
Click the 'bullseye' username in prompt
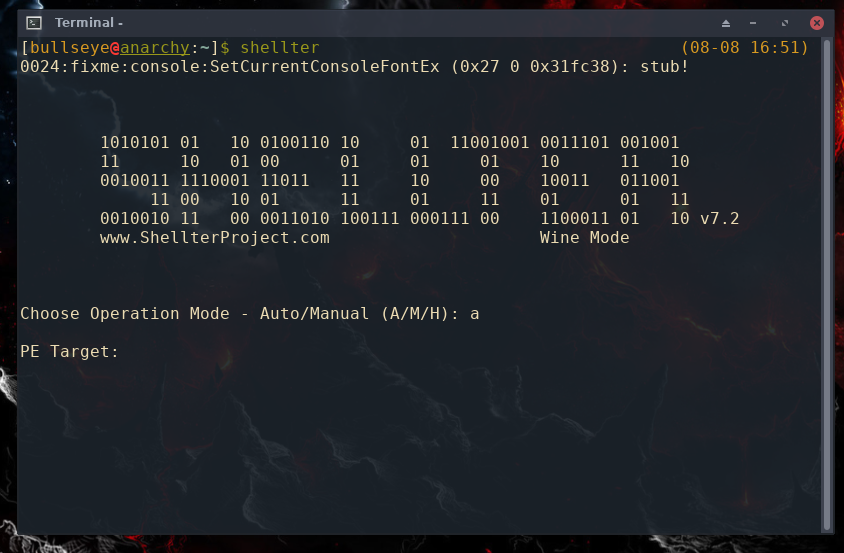click(x=70, y=48)
